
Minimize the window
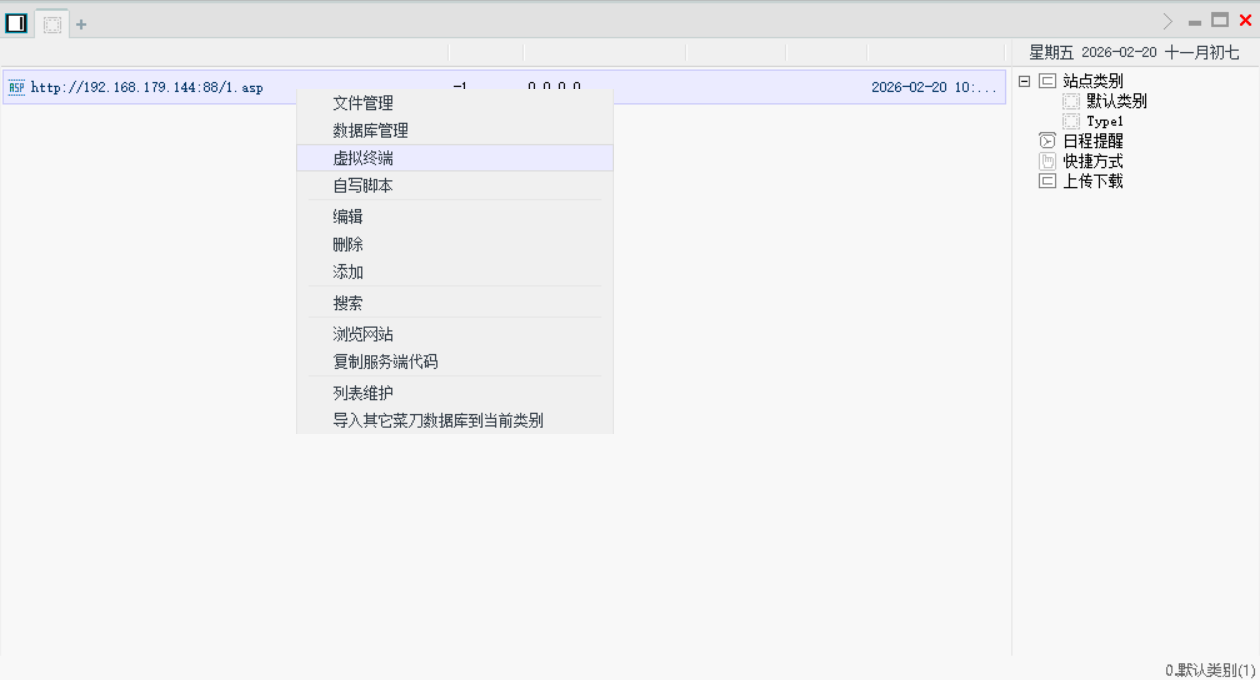tap(1194, 22)
